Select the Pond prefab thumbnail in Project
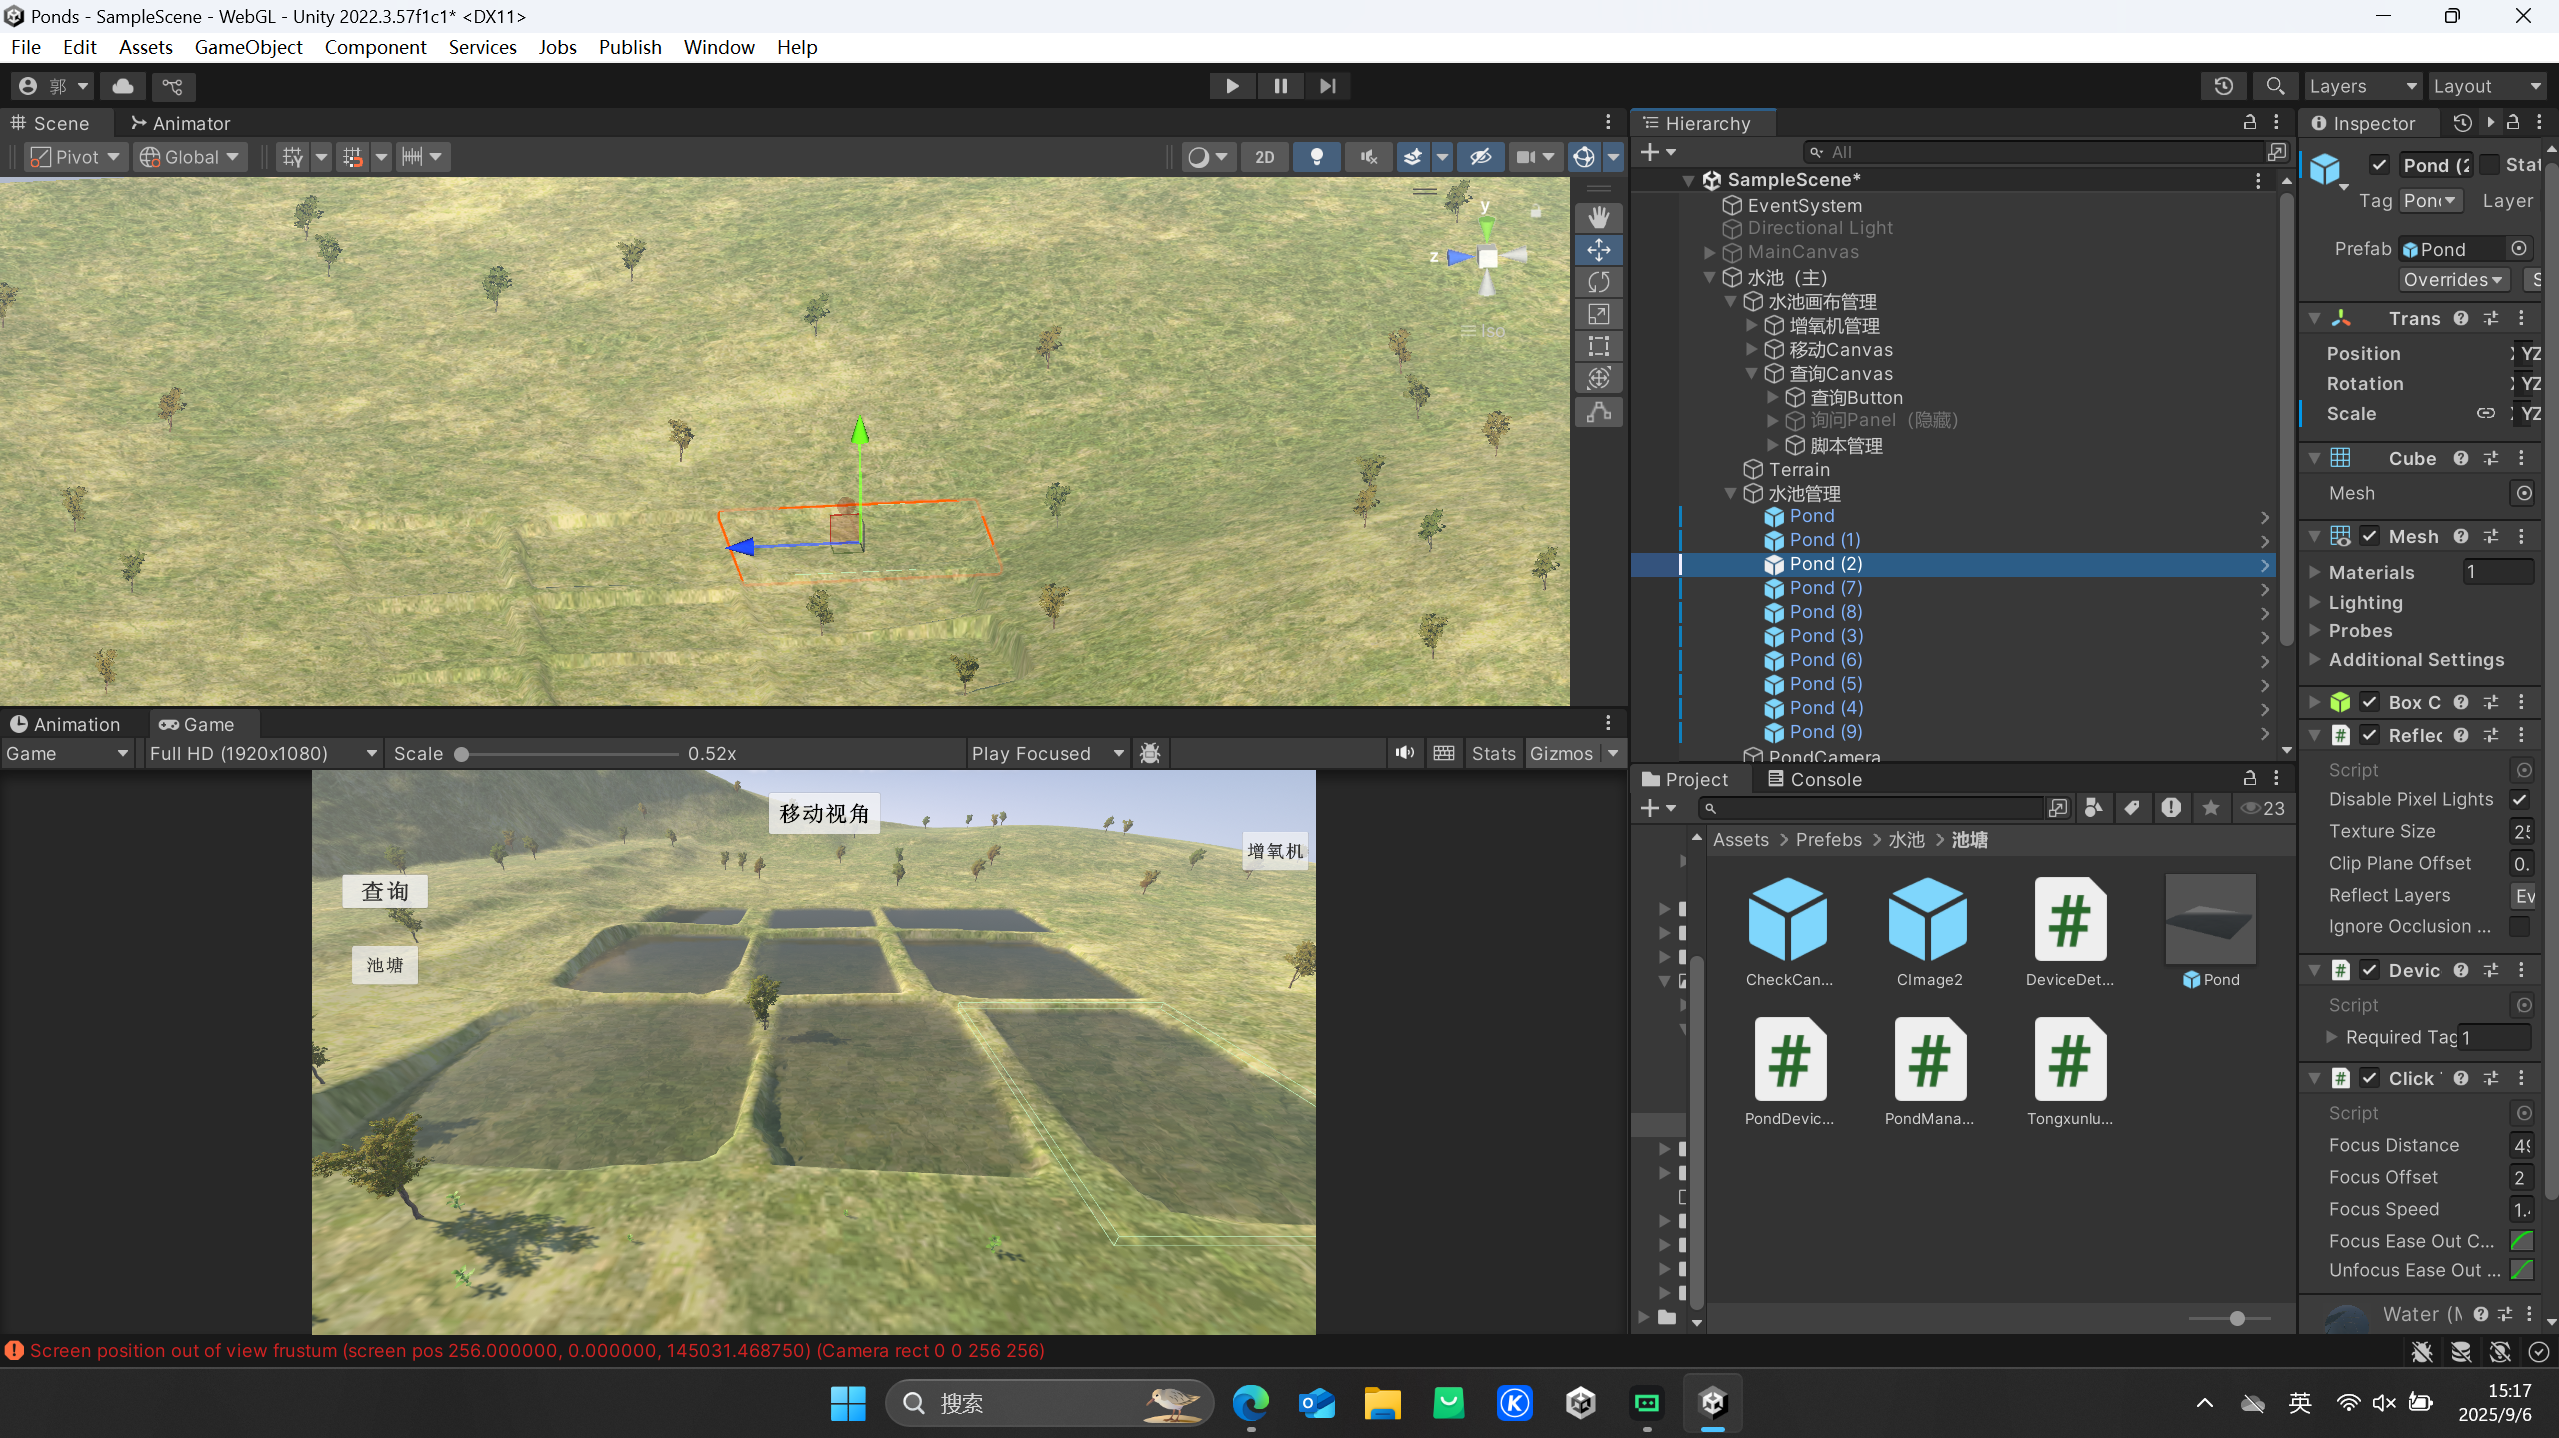Image resolution: width=2559 pixels, height=1438 pixels. click(2210, 920)
